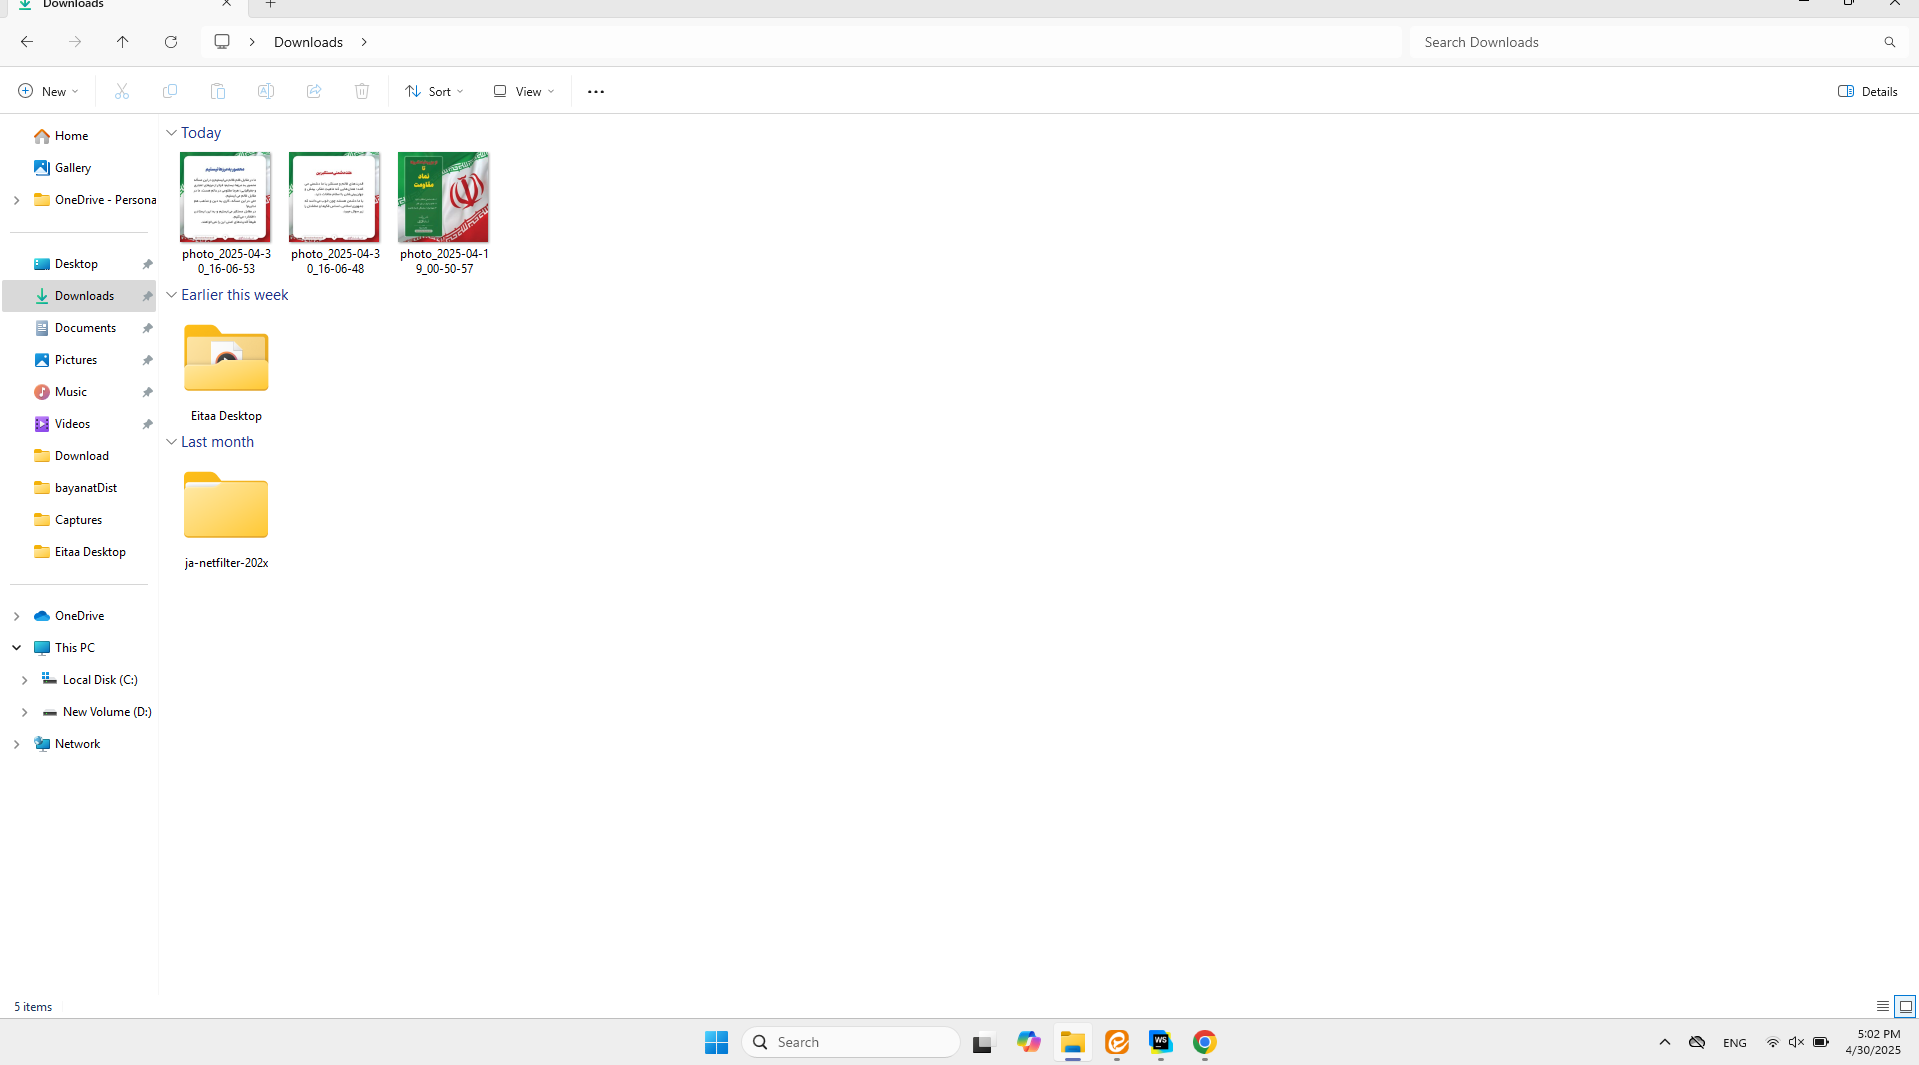Click the Back navigation arrow
Screen dimensions: 1919x1065
point(27,42)
